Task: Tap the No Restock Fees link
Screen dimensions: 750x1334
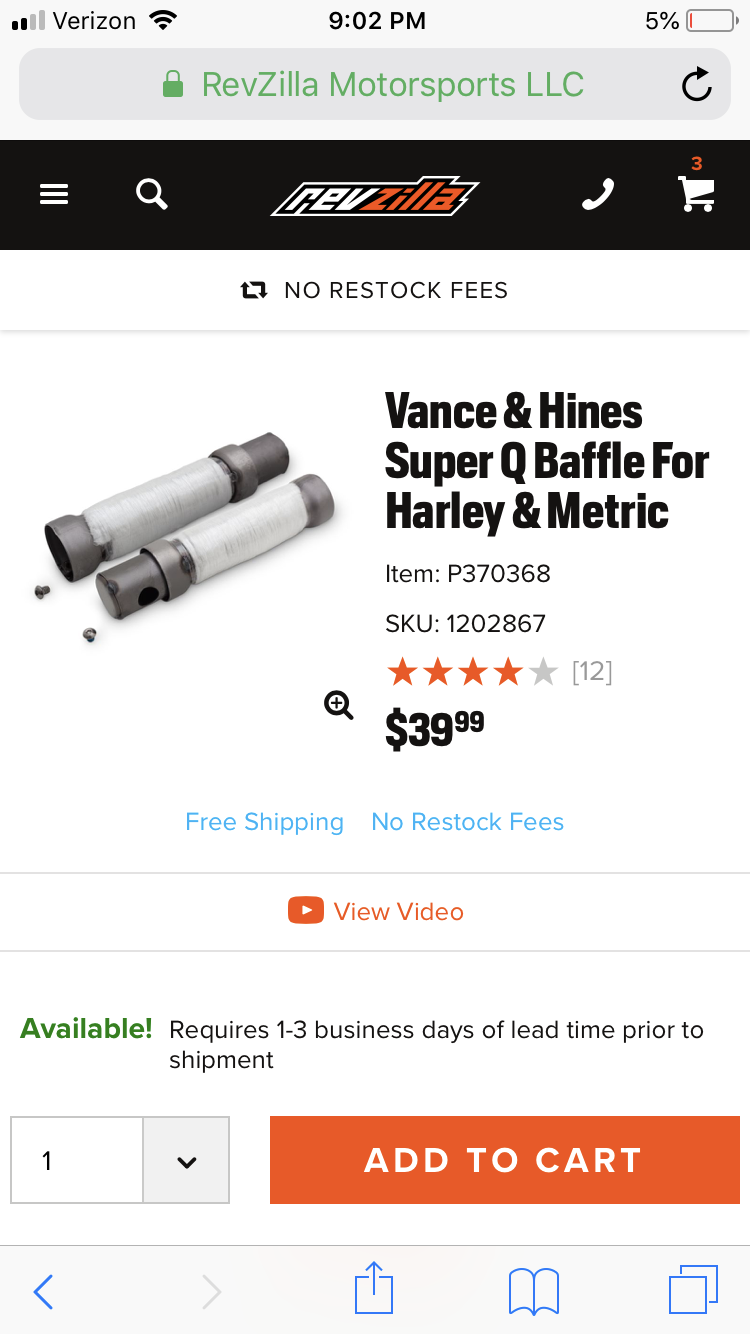Action: 467,822
